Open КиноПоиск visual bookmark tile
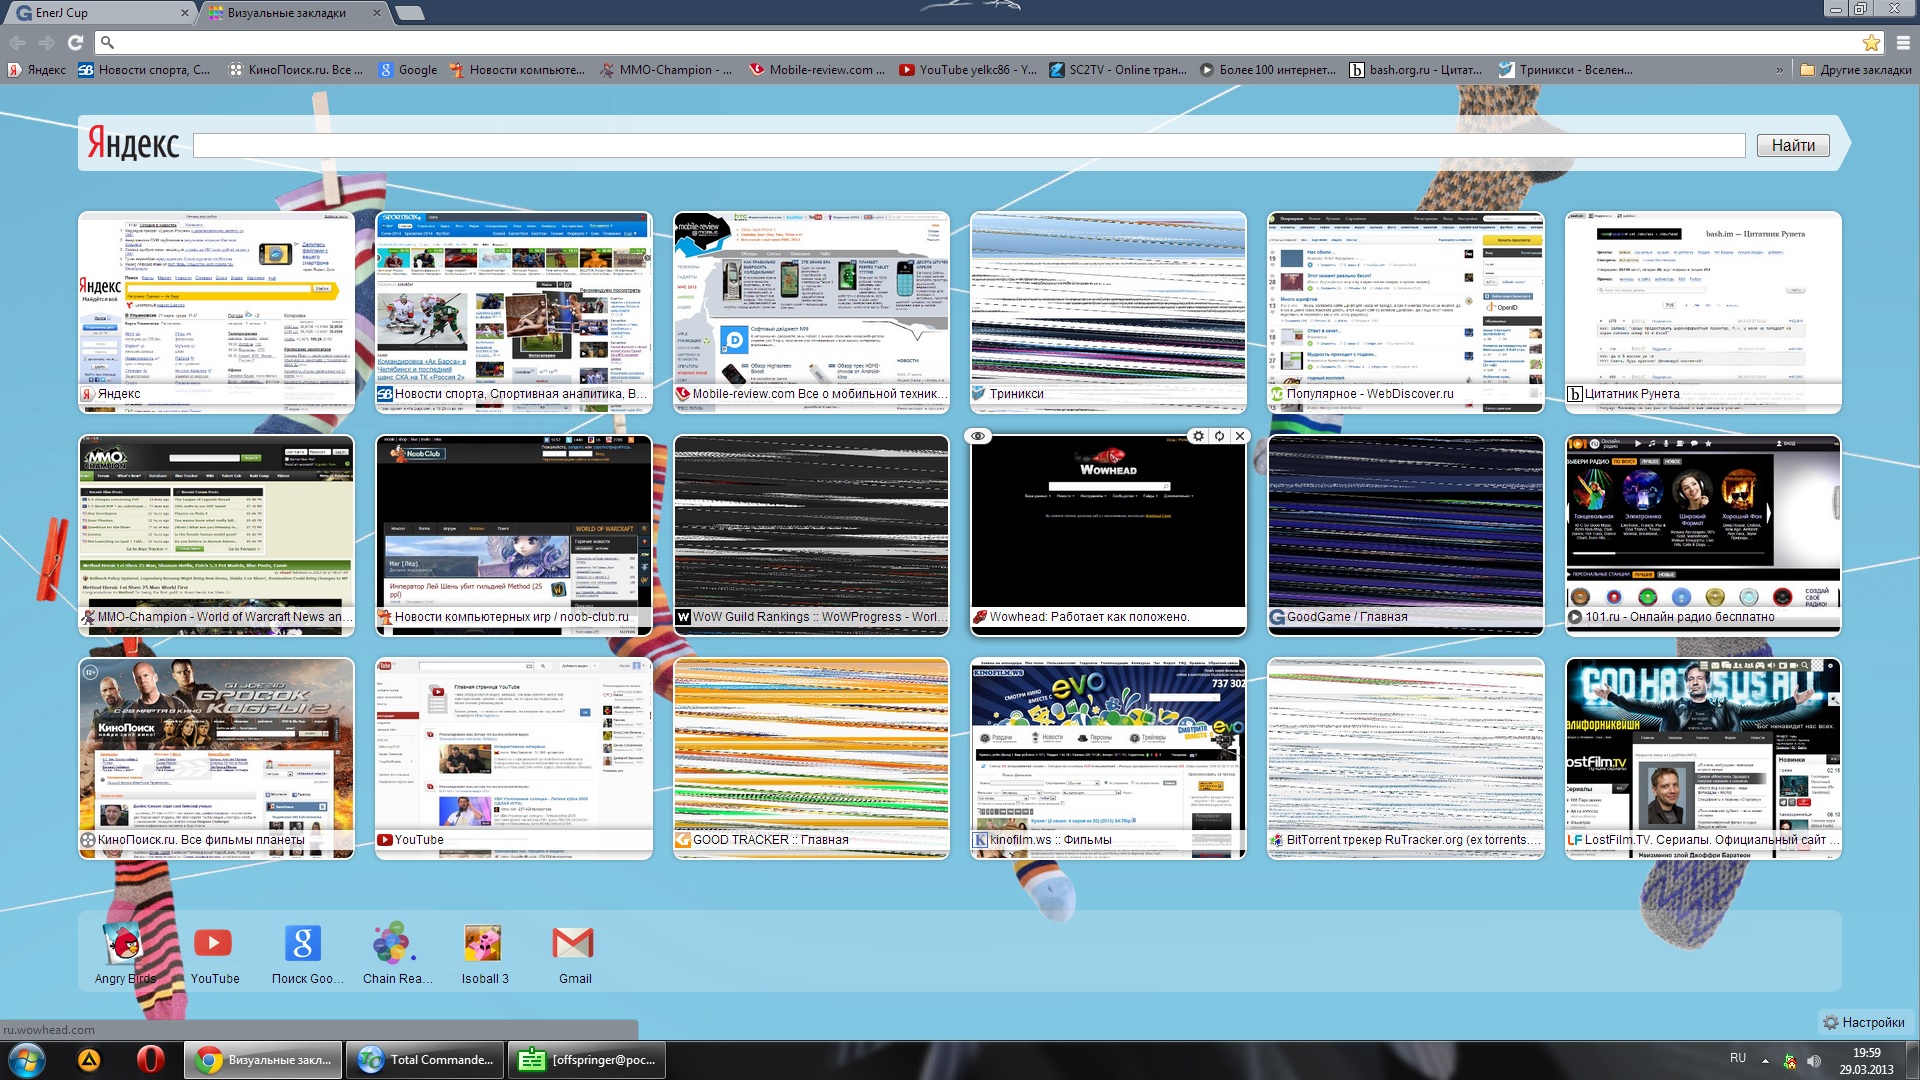 tap(216, 758)
